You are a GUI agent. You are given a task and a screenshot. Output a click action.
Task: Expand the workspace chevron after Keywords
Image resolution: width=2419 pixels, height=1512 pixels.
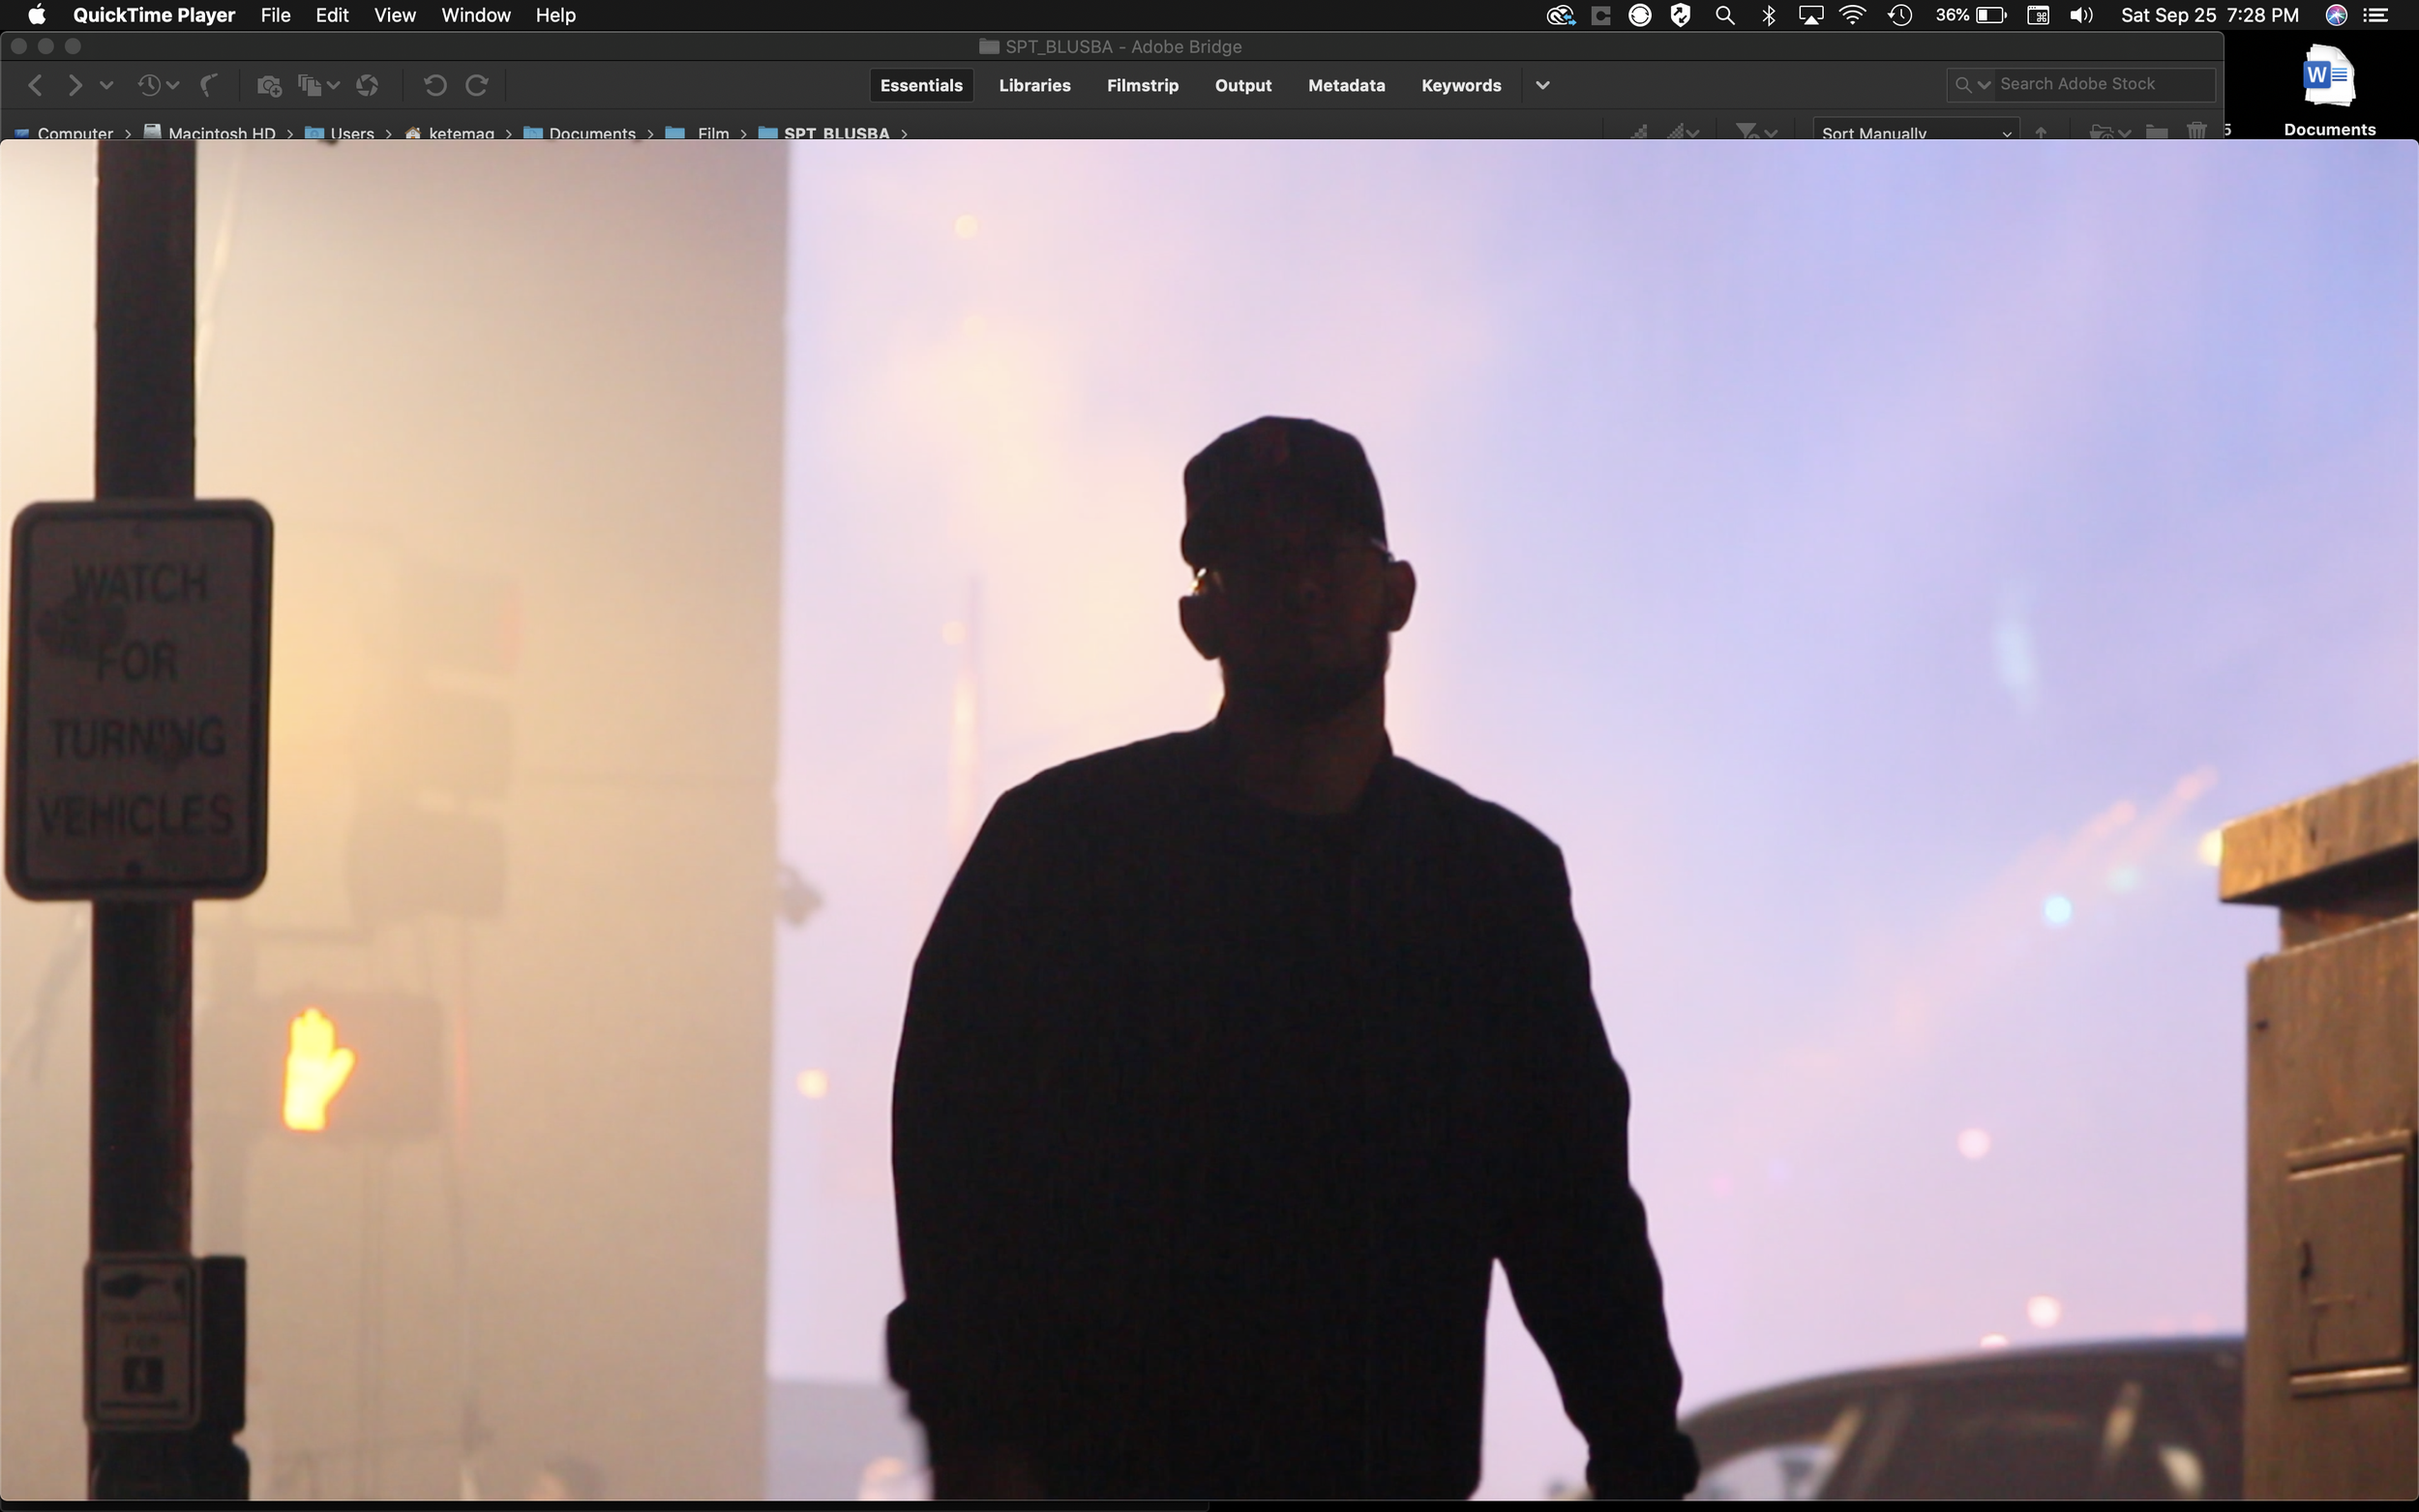(x=1542, y=85)
